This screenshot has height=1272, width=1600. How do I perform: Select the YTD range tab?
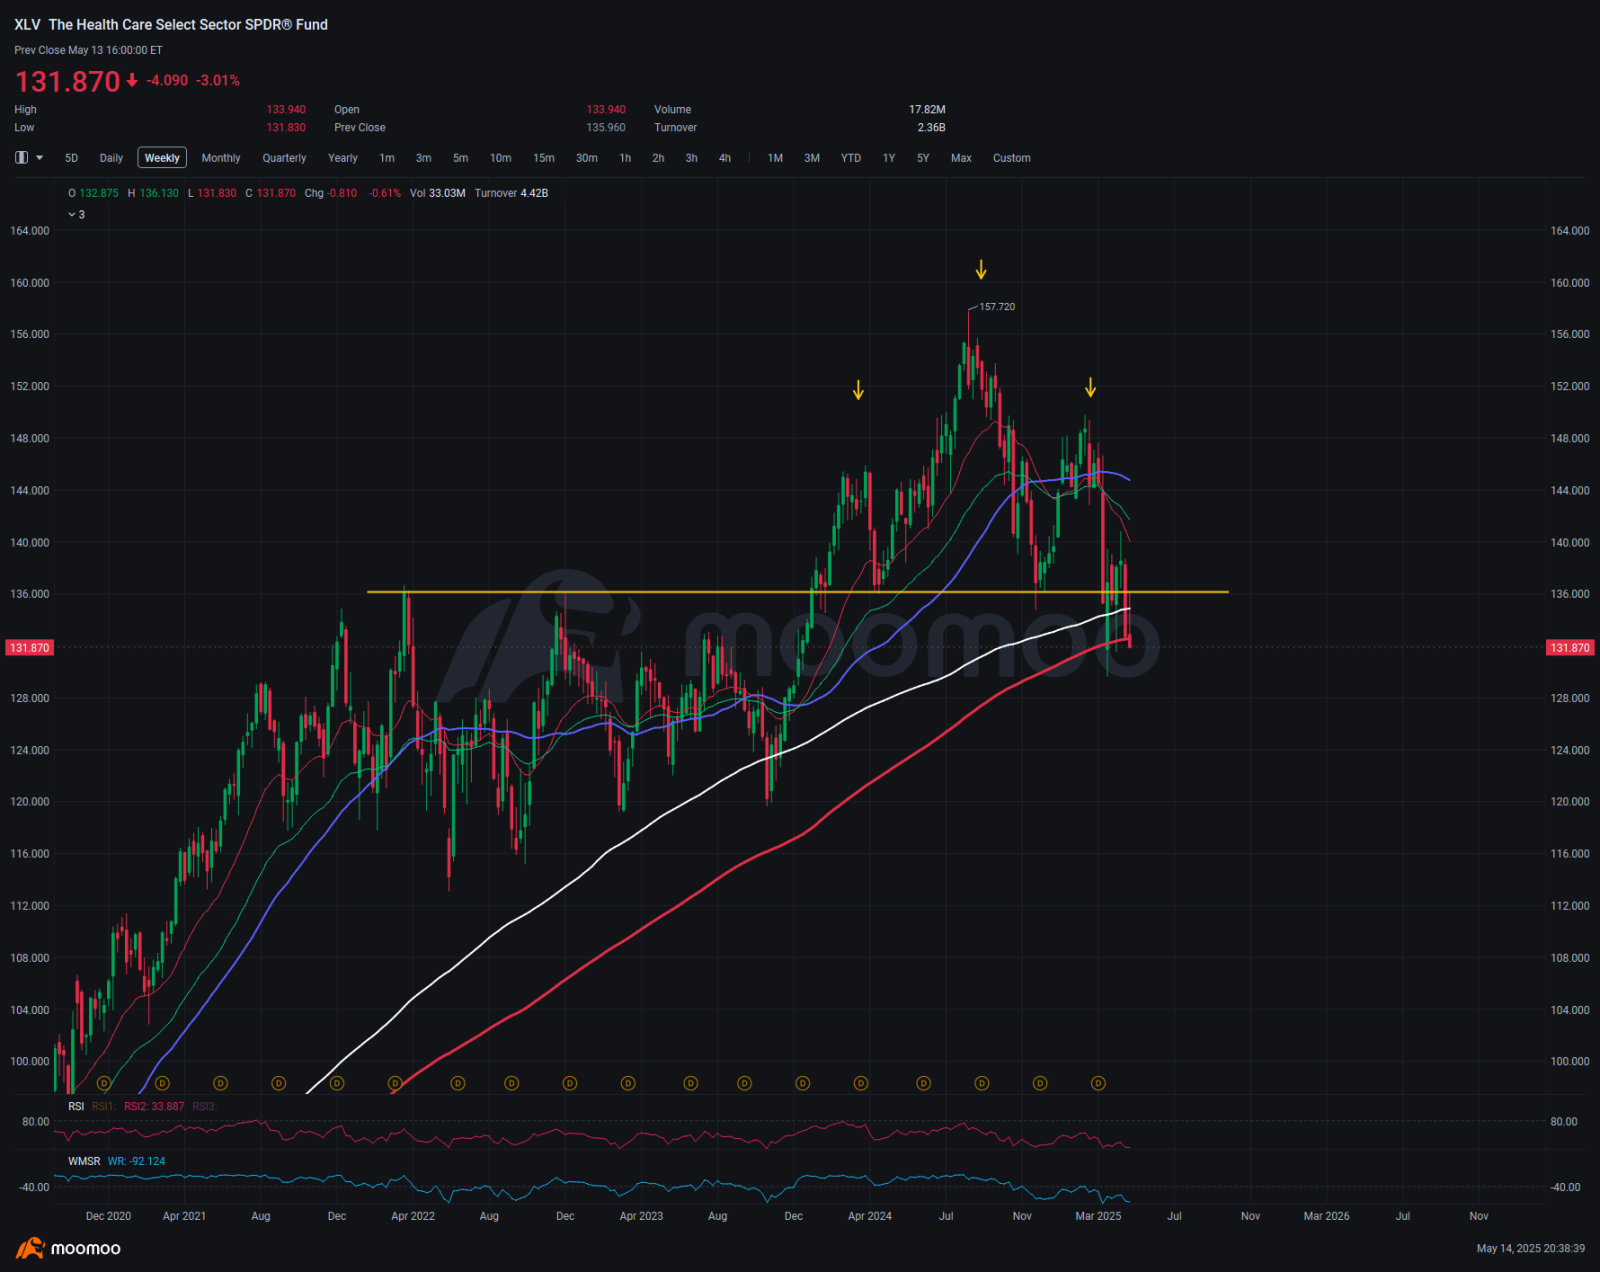pos(851,158)
